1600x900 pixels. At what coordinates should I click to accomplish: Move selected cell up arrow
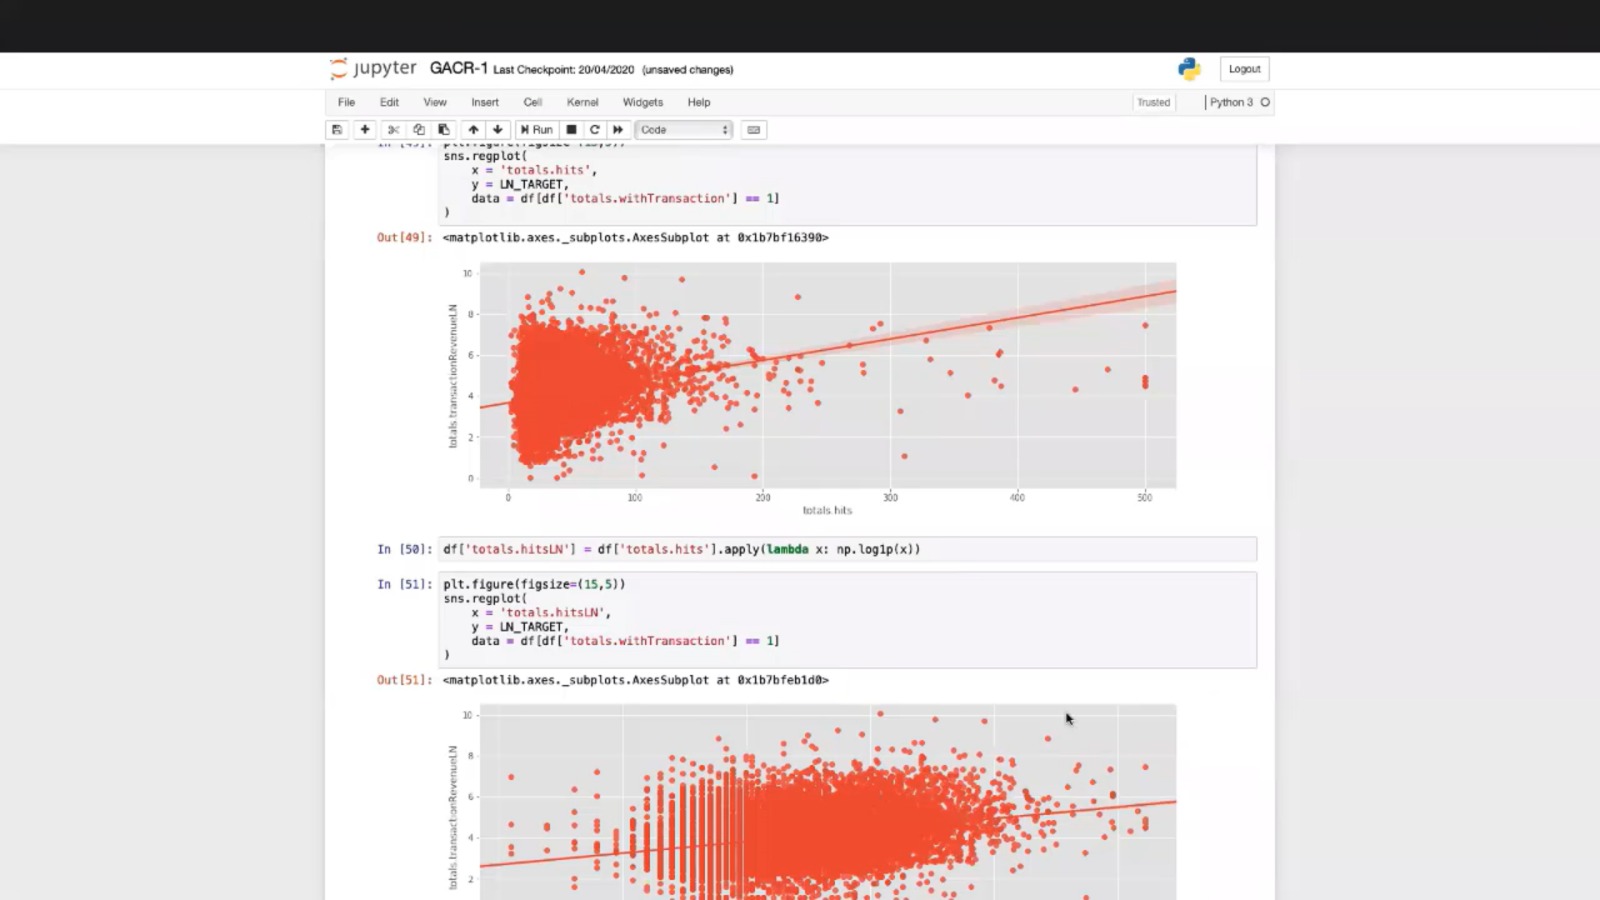[x=473, y=130]
